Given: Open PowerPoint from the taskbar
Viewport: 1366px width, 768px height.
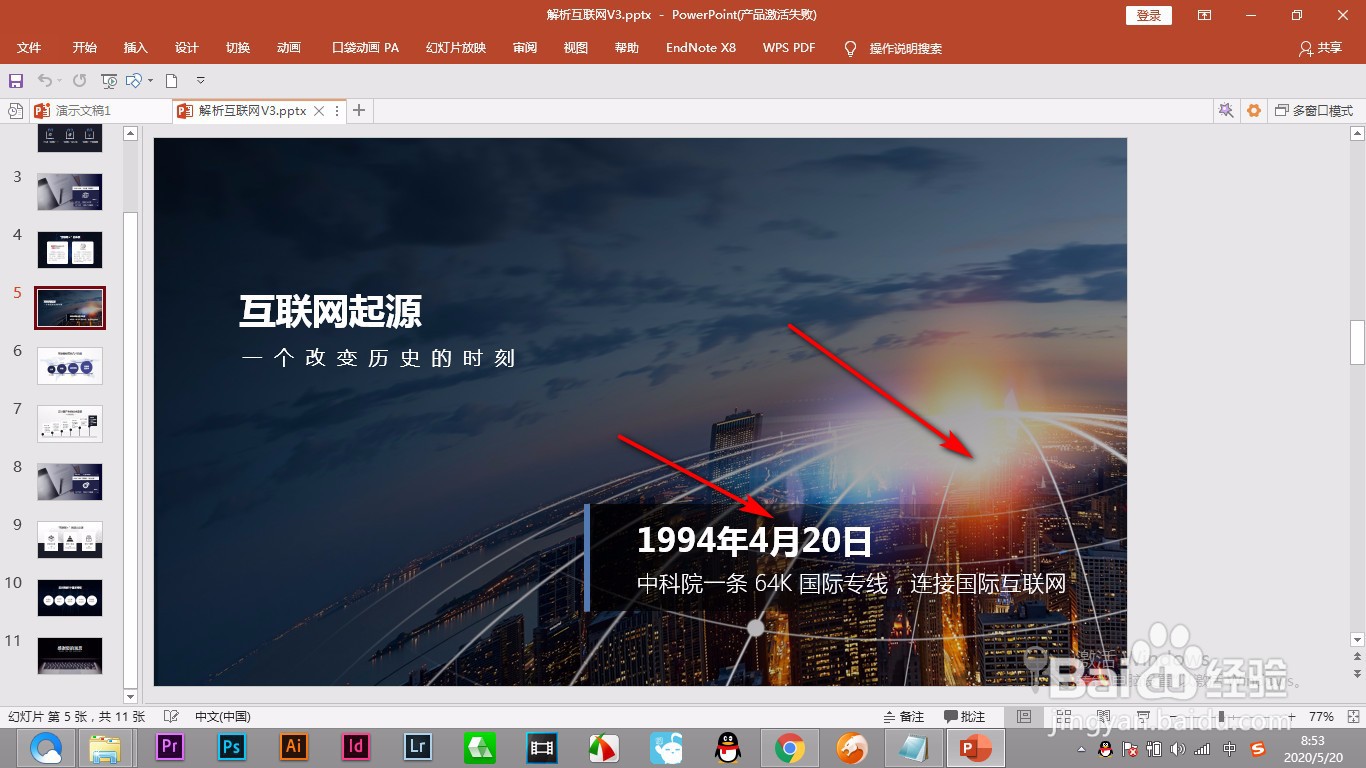Looking at the screenshot, I should pyautogui.click(x=975, y=747).
